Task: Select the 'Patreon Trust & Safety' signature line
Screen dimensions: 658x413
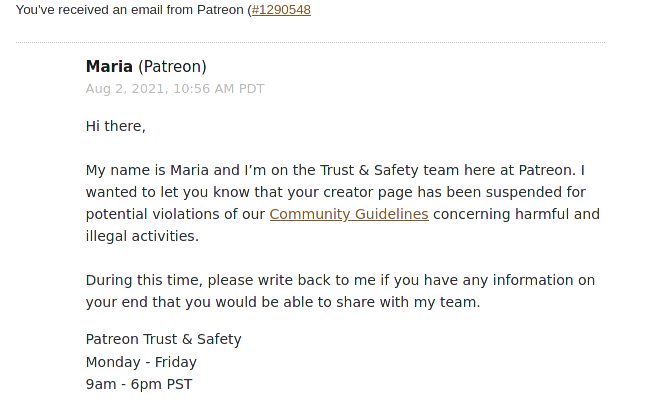Action: click(x=164, y=339)
